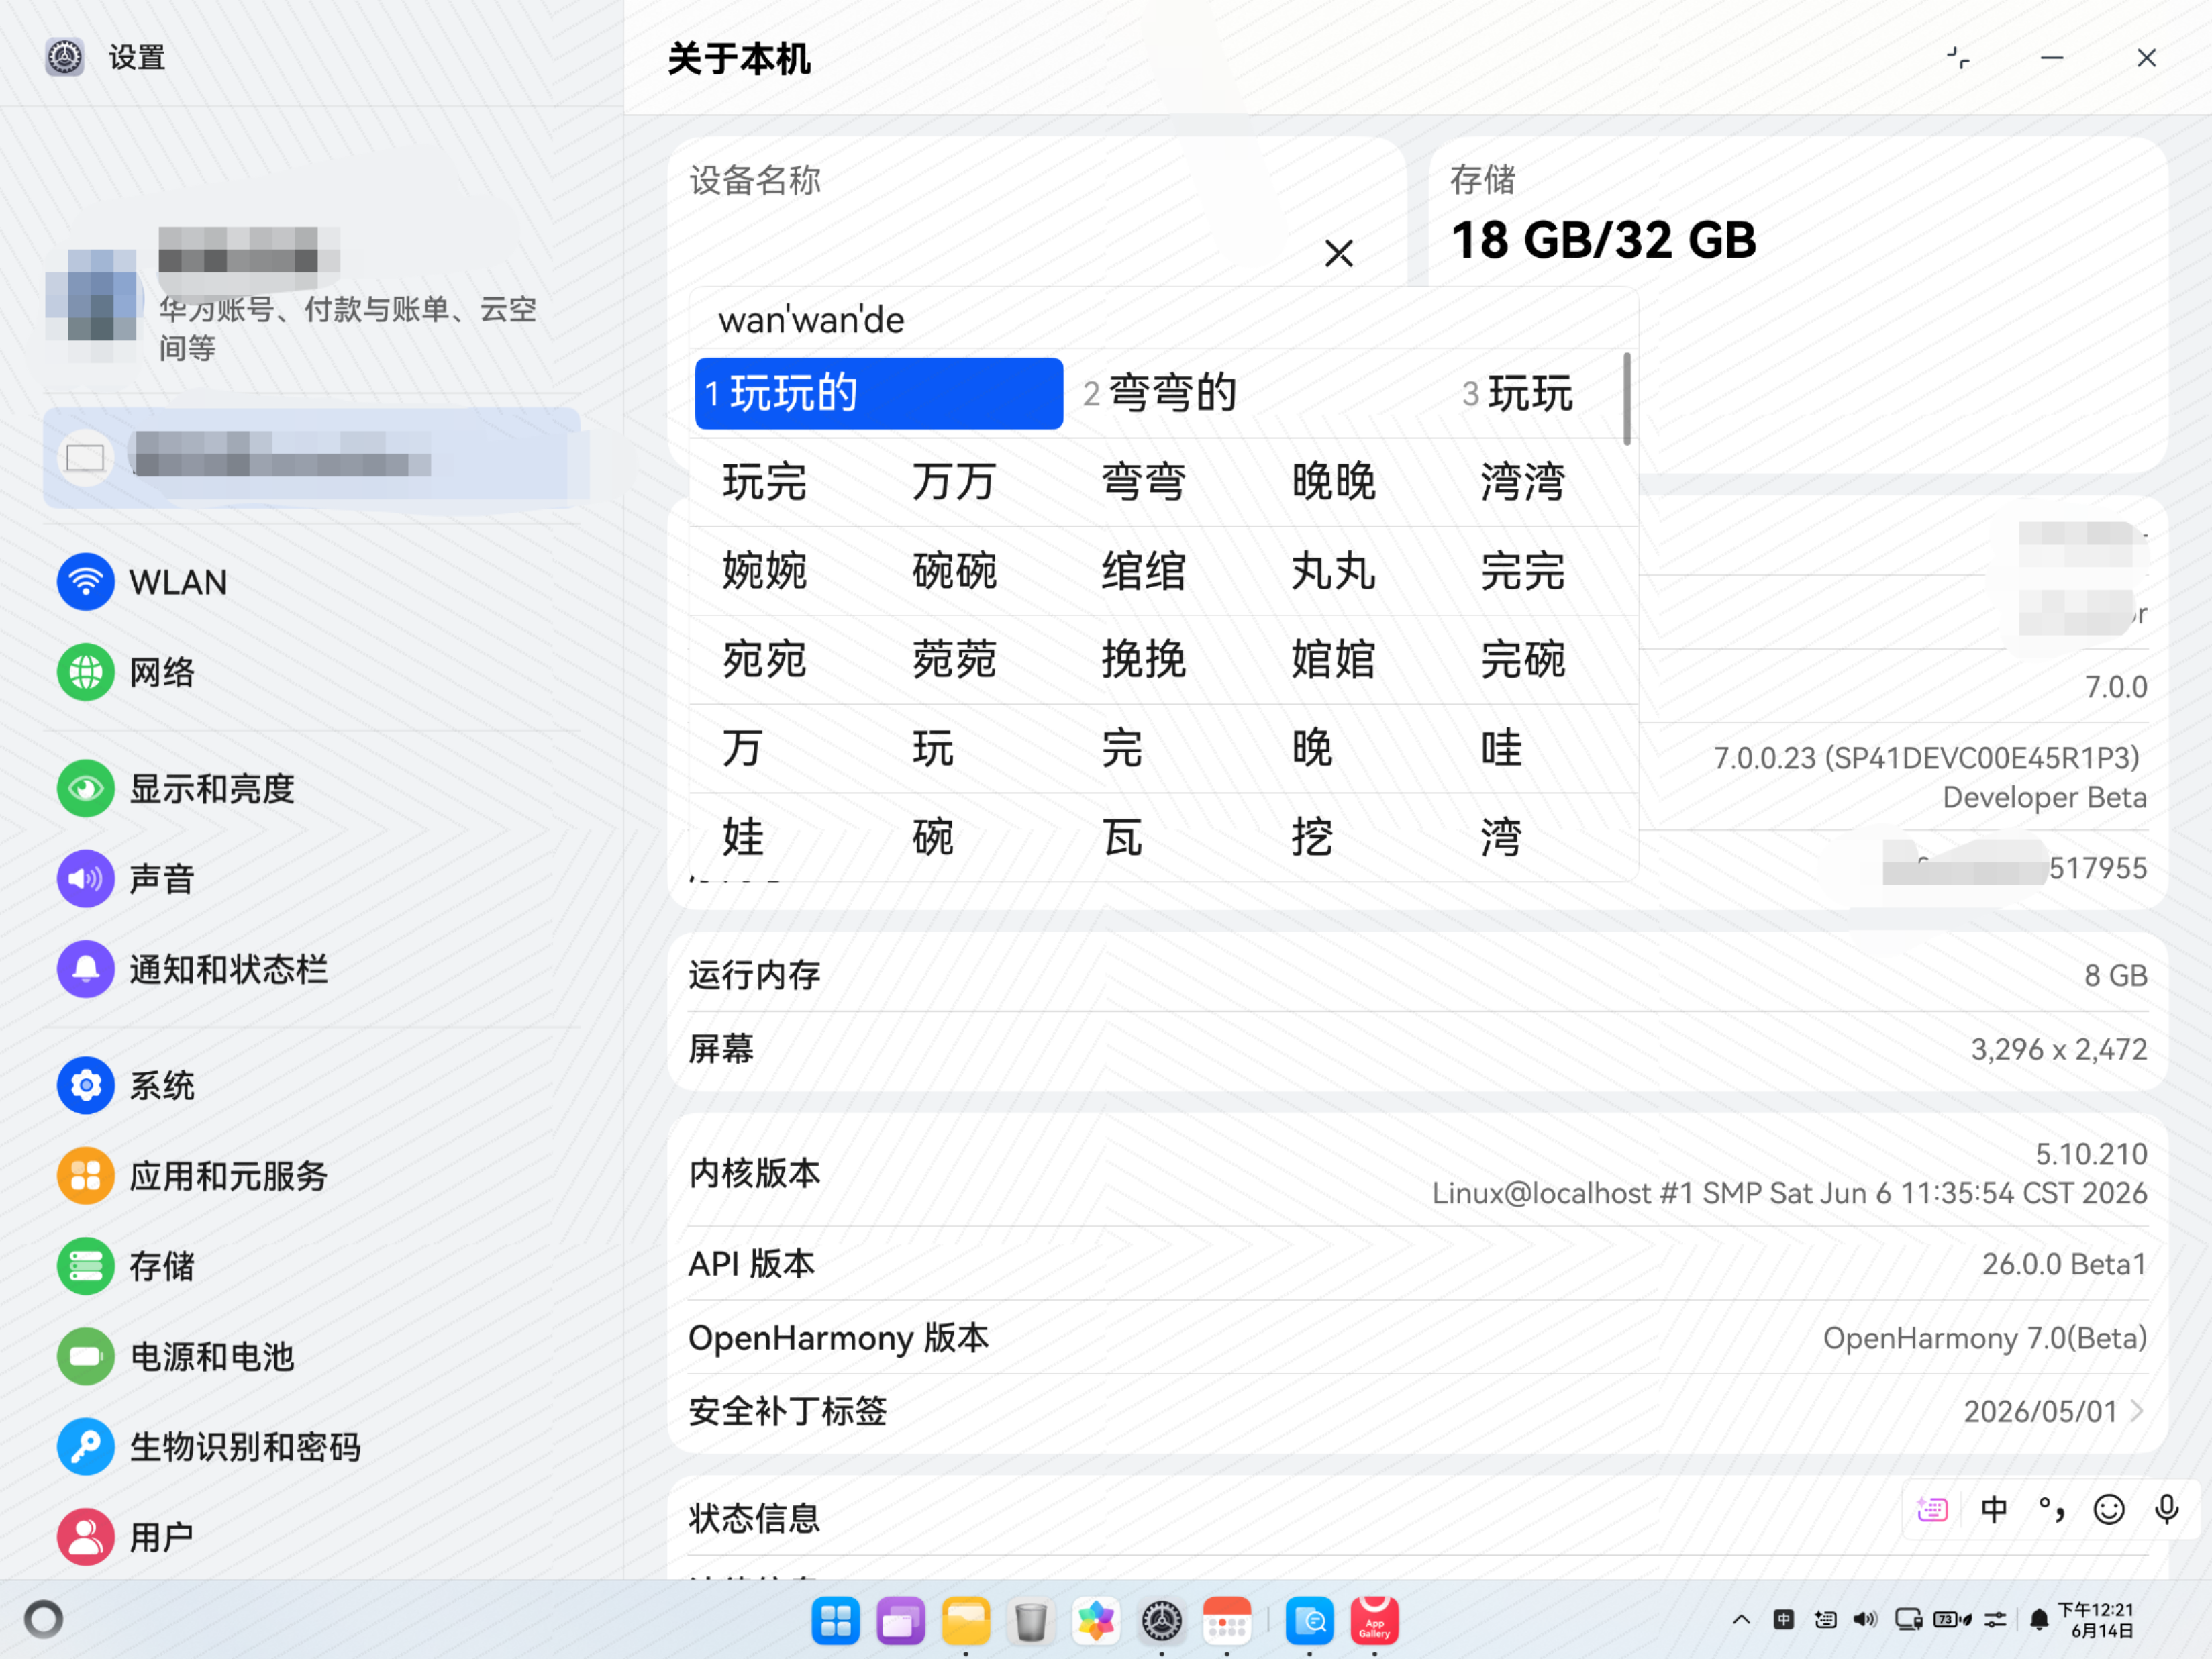Pick the candidate 宛宛
The width and height of the screenshot is (2212, 1659).
[x=764, y=660]
